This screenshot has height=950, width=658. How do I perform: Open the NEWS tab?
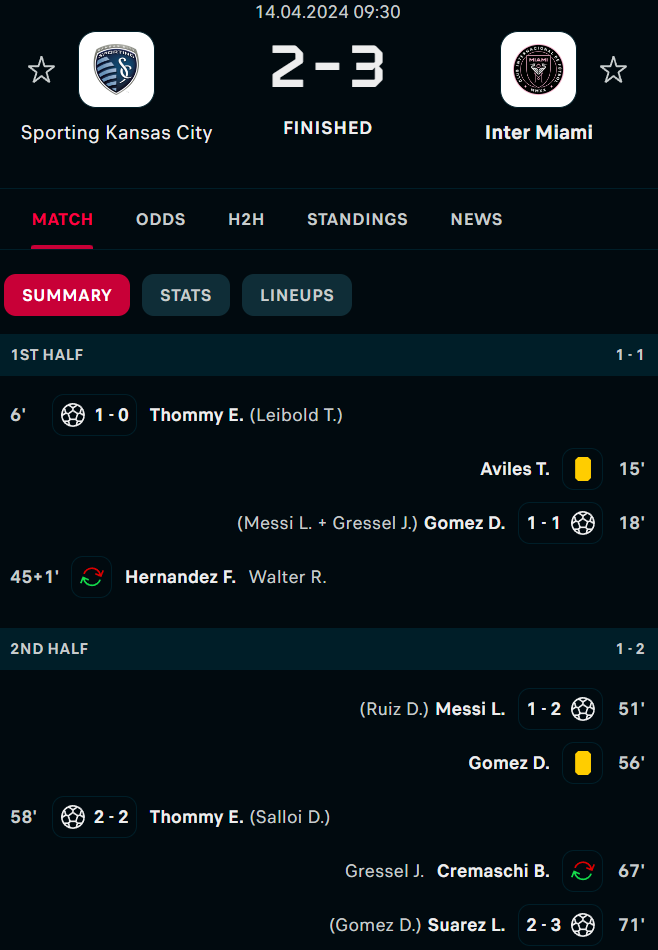pos(476,219)
